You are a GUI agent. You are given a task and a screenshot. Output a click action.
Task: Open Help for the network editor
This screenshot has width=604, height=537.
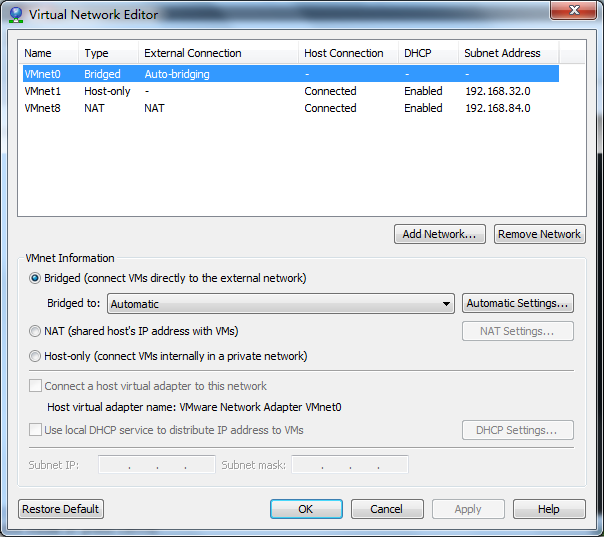[549, 509]
